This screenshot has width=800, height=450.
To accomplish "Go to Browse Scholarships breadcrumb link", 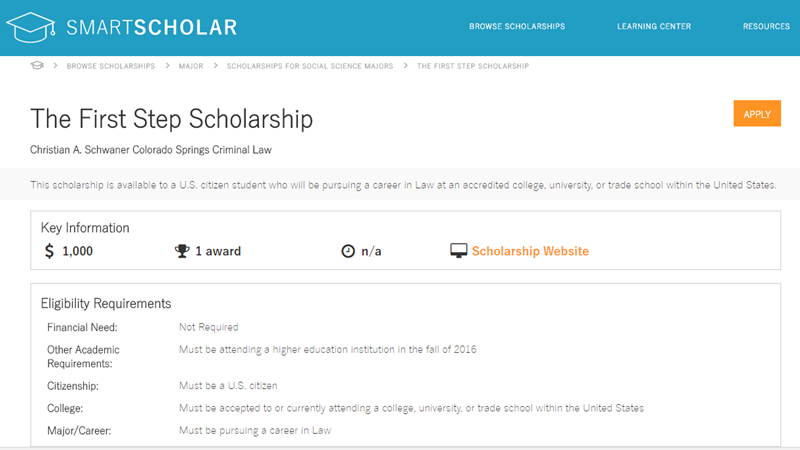I will (111, 66).
